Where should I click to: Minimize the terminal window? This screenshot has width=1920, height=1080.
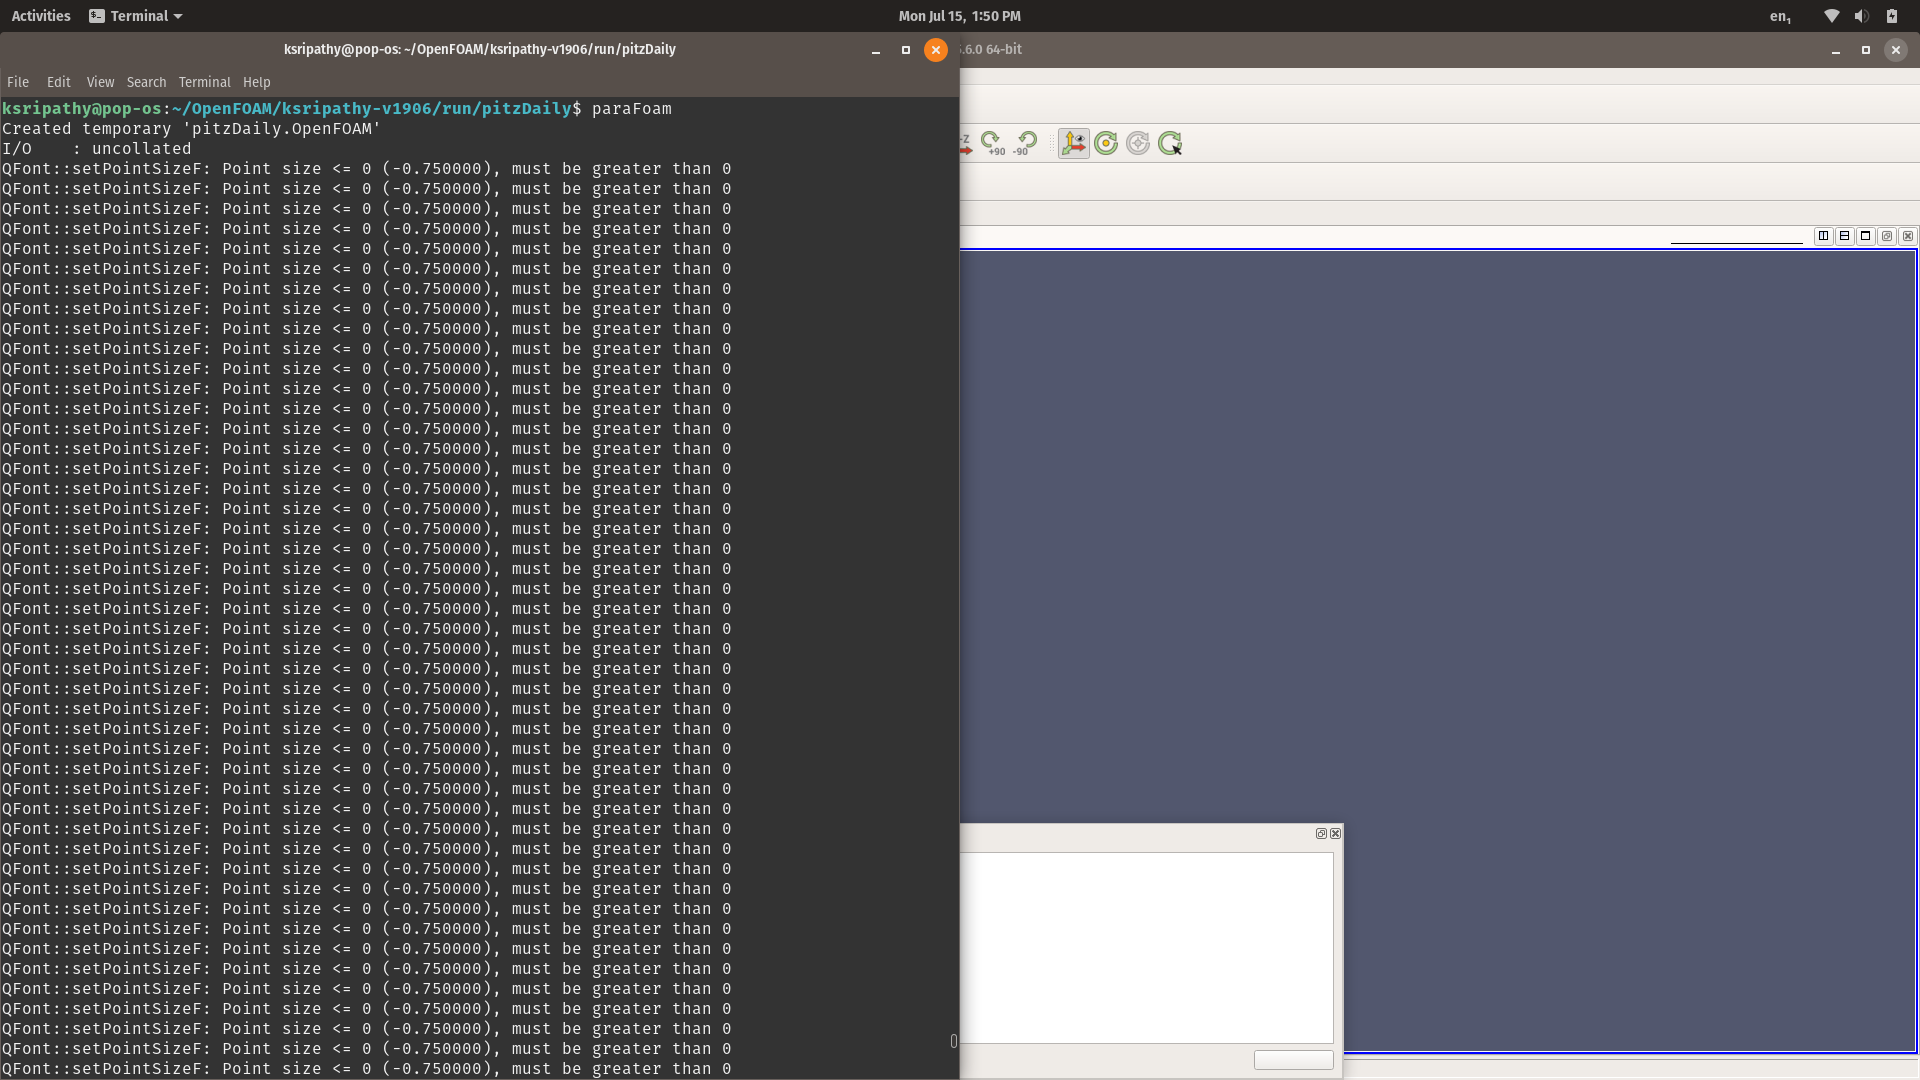coord(876,50)
